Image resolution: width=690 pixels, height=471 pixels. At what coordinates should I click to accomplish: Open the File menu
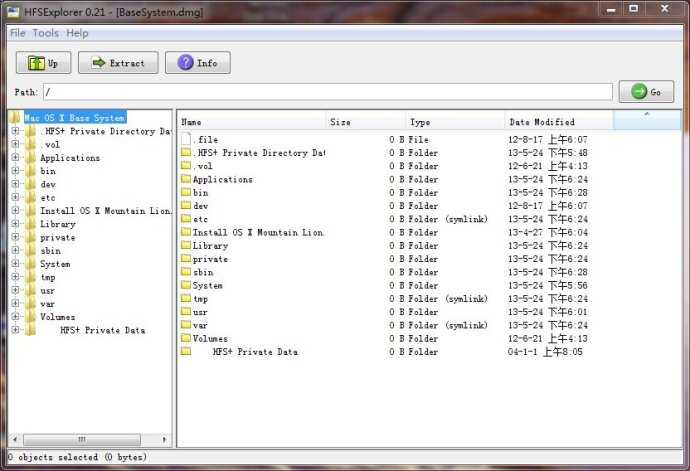(18, 33)
